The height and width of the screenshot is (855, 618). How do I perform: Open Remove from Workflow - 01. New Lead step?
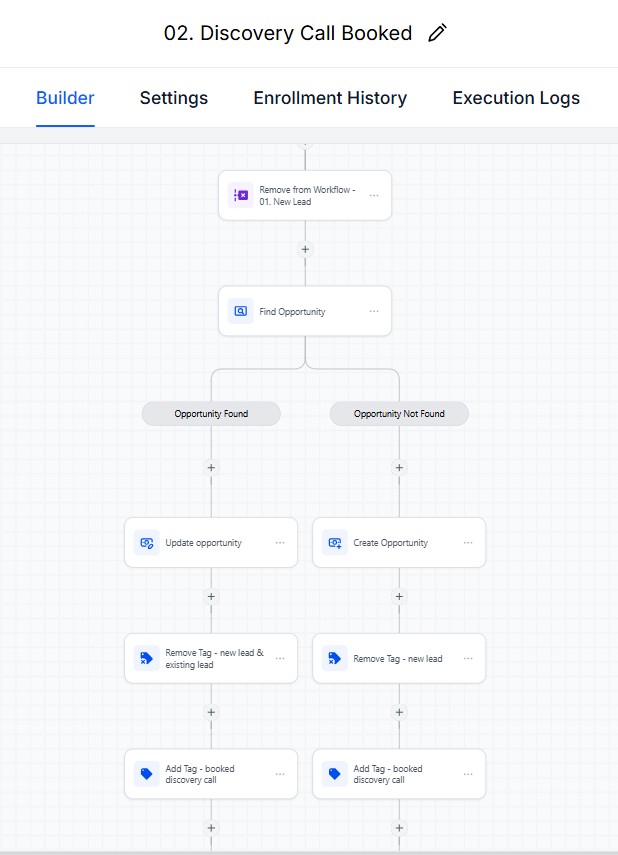(x=305, y=195)
